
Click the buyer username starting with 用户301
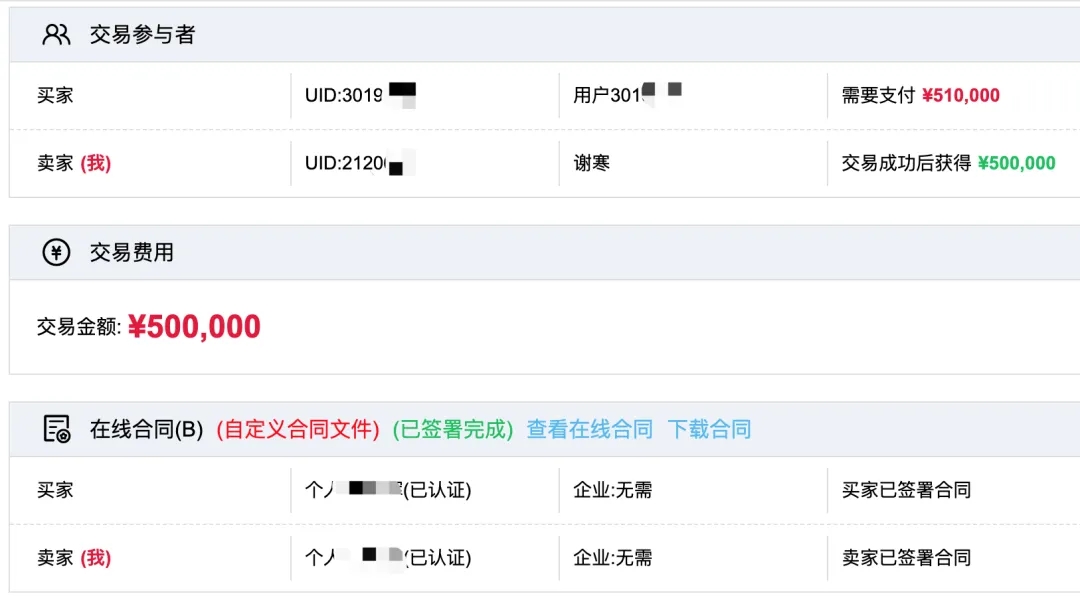(x=627, y=96)
